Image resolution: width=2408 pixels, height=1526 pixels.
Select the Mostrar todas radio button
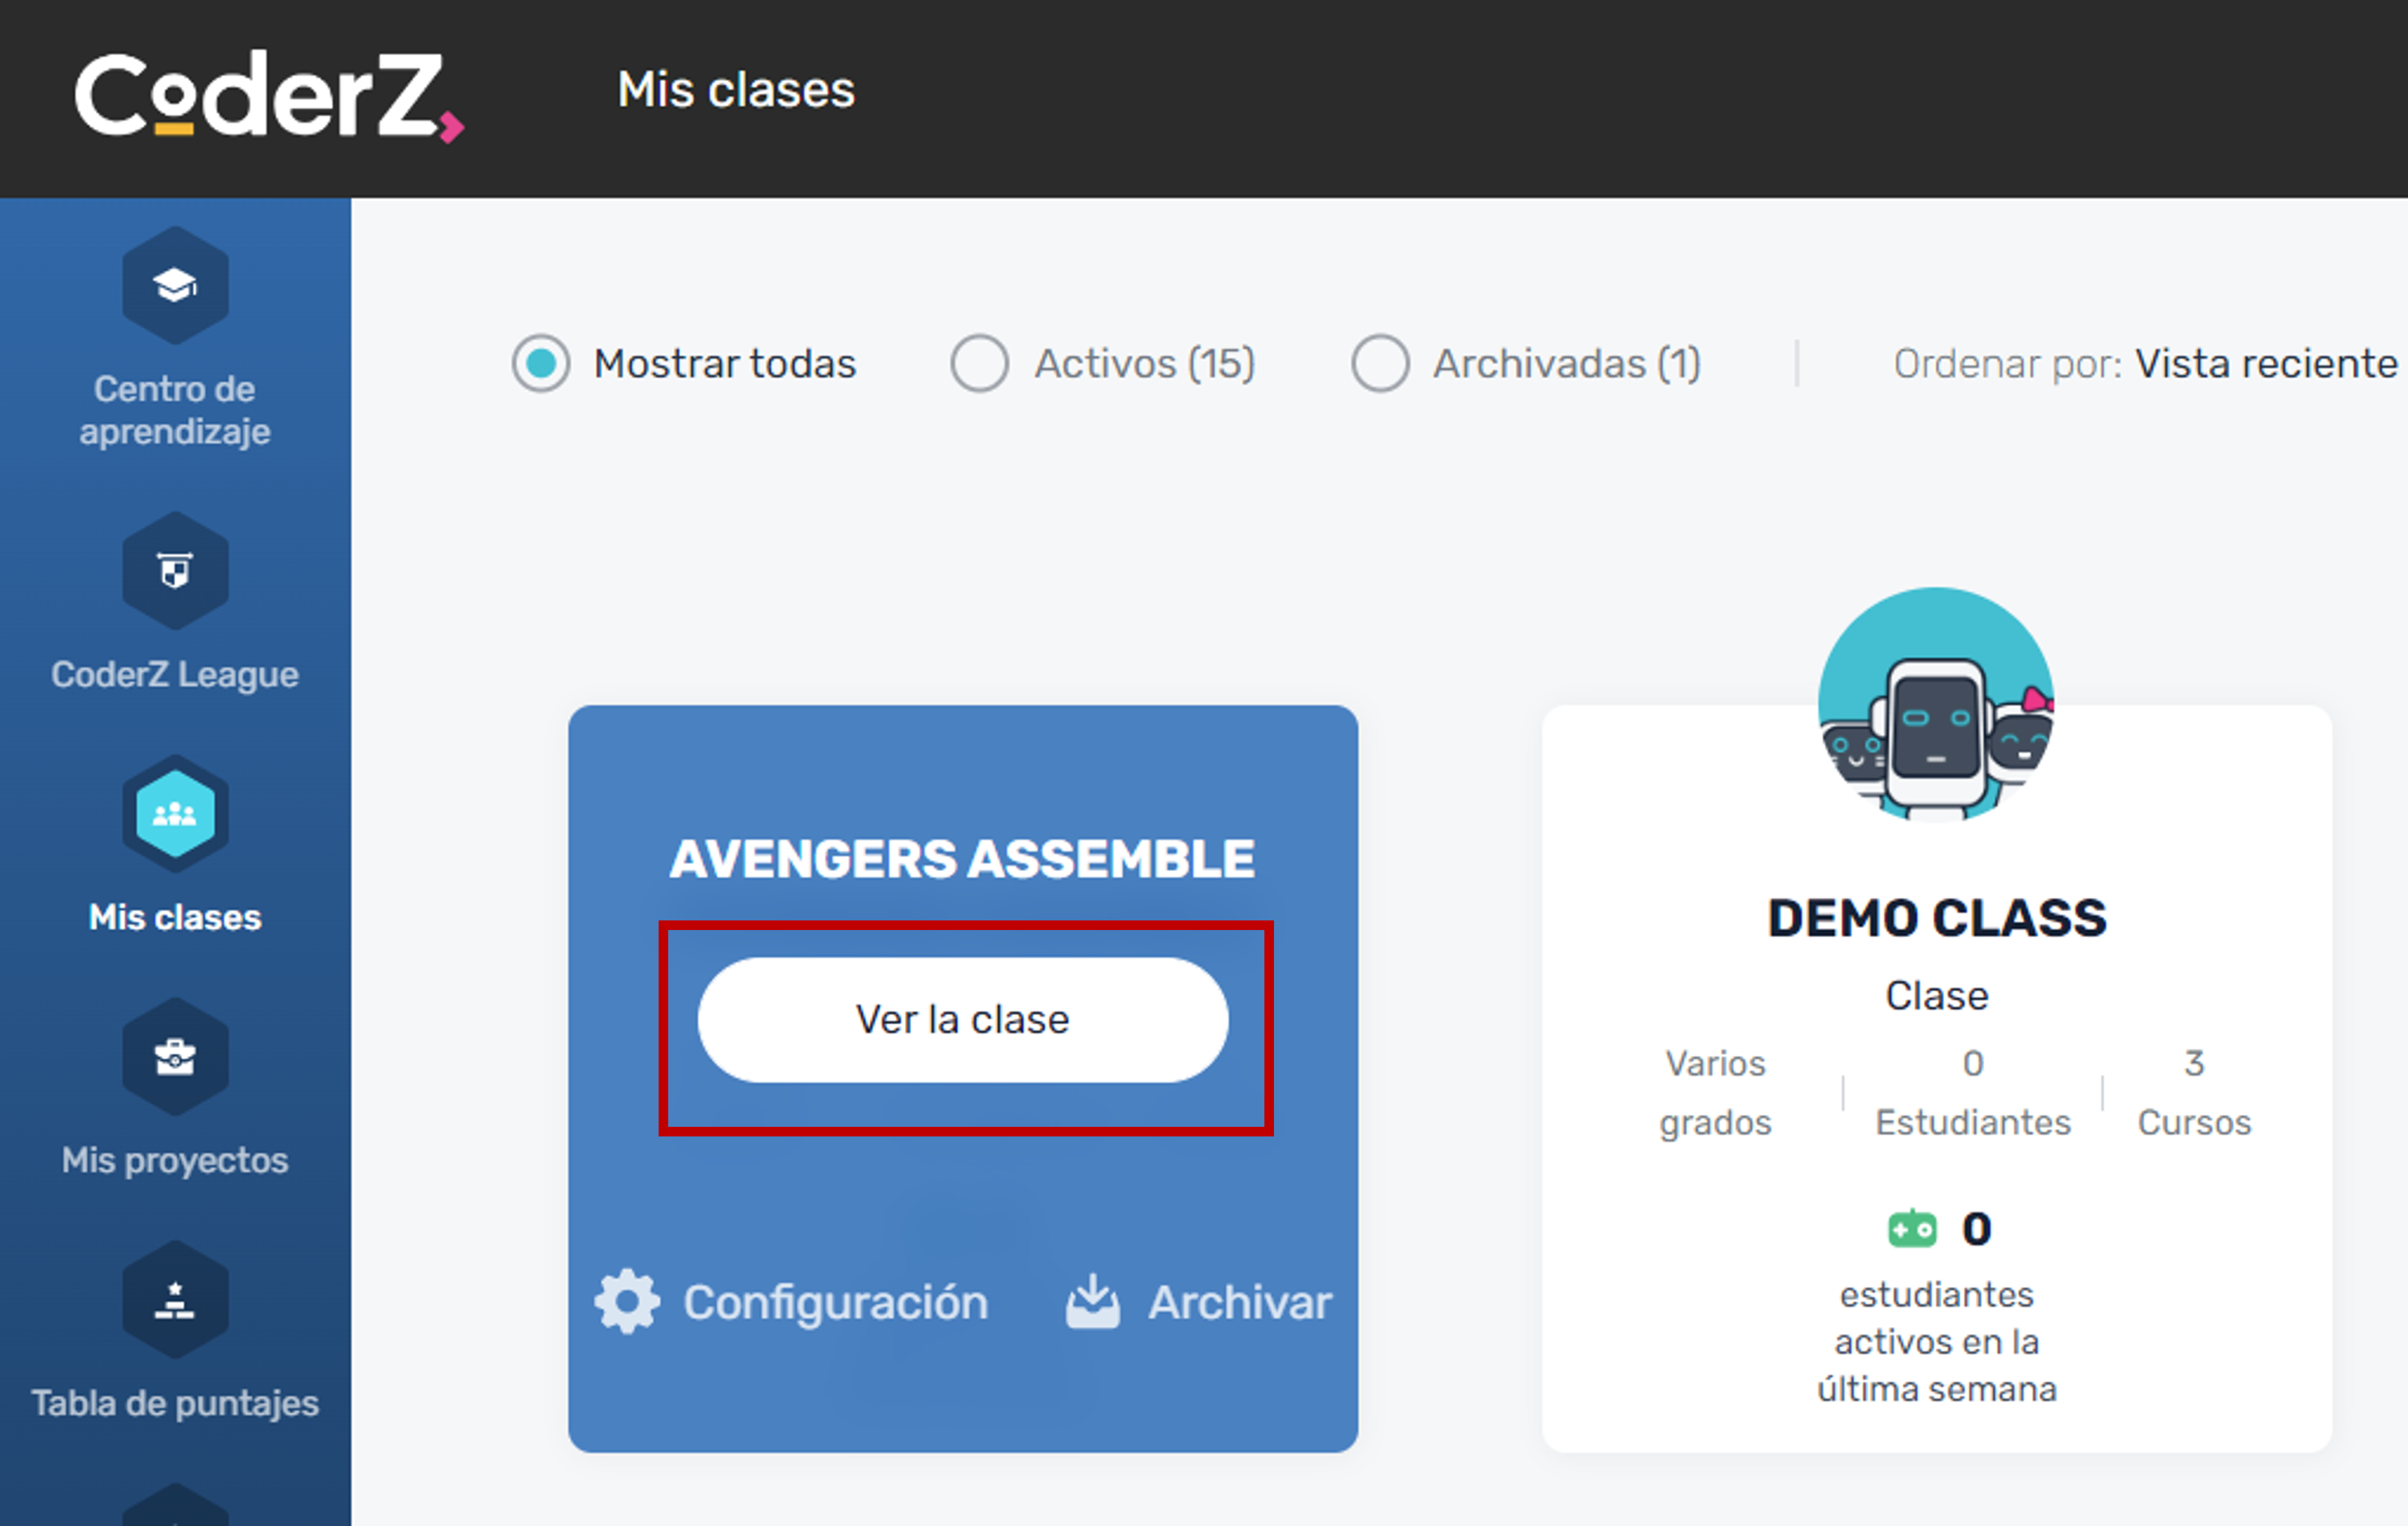click(x=541, y=363)
